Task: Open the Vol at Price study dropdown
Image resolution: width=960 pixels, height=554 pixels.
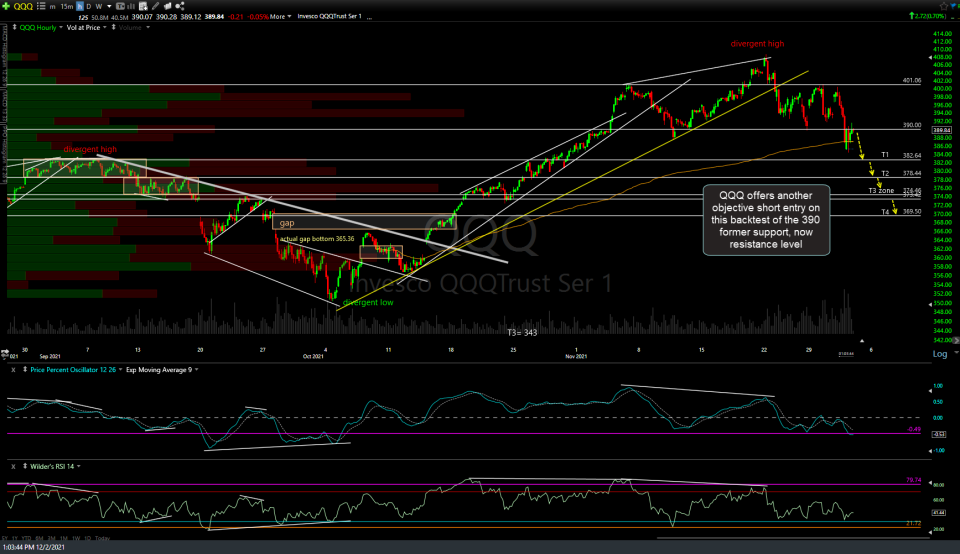Action: (105, 28)
